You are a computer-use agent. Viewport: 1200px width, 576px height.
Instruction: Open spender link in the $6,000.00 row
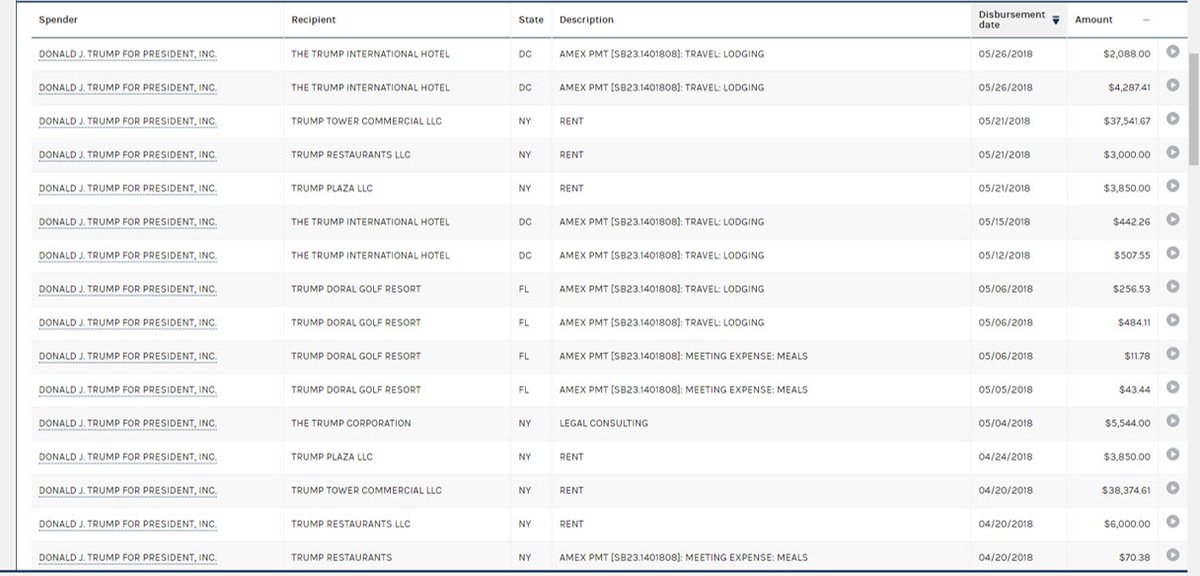tap(128, 524)
